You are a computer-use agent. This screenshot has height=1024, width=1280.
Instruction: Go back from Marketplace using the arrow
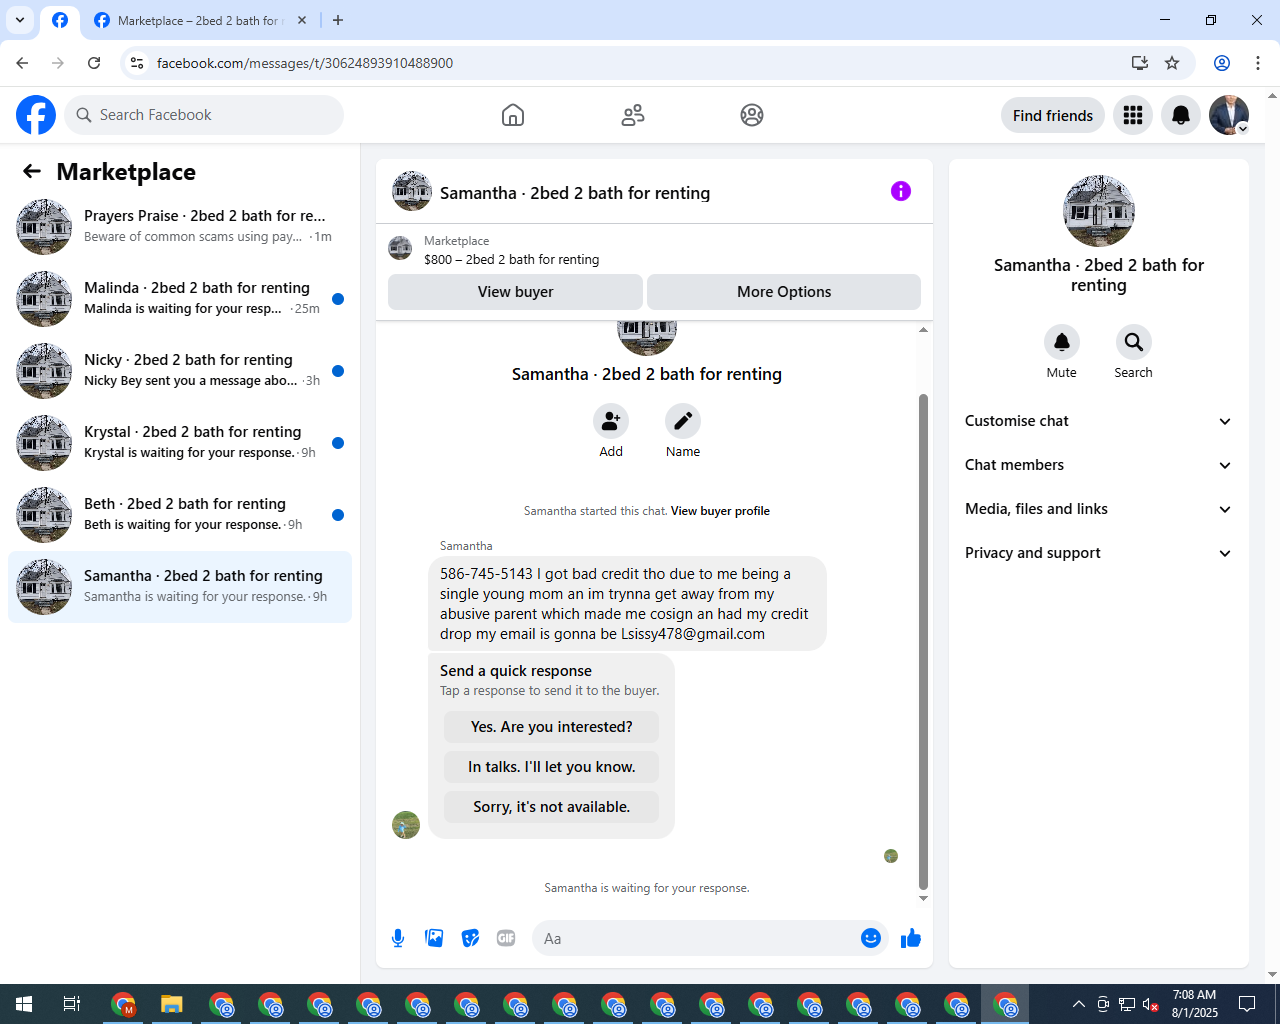click(x=32, y=172)
